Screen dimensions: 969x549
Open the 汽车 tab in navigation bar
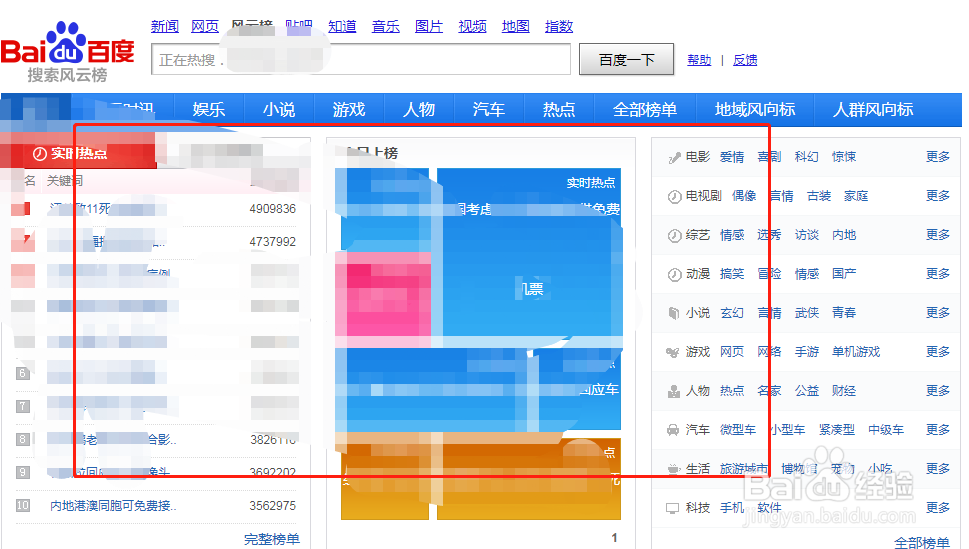coord(489,109)
